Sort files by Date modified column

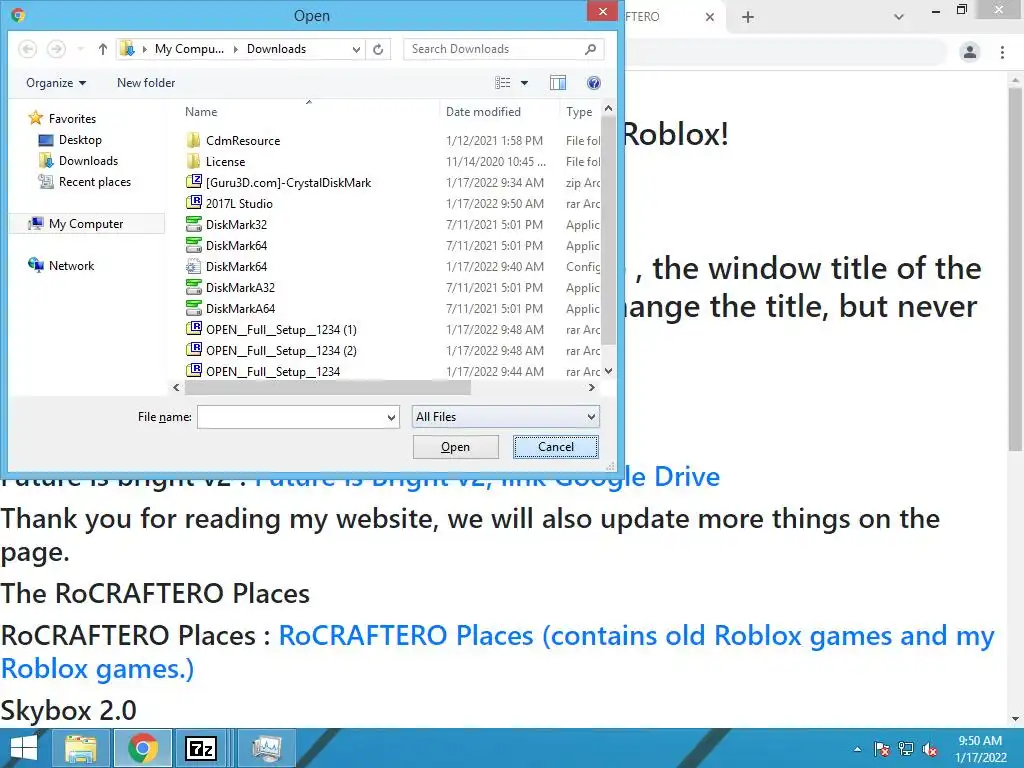coord(483,112)
